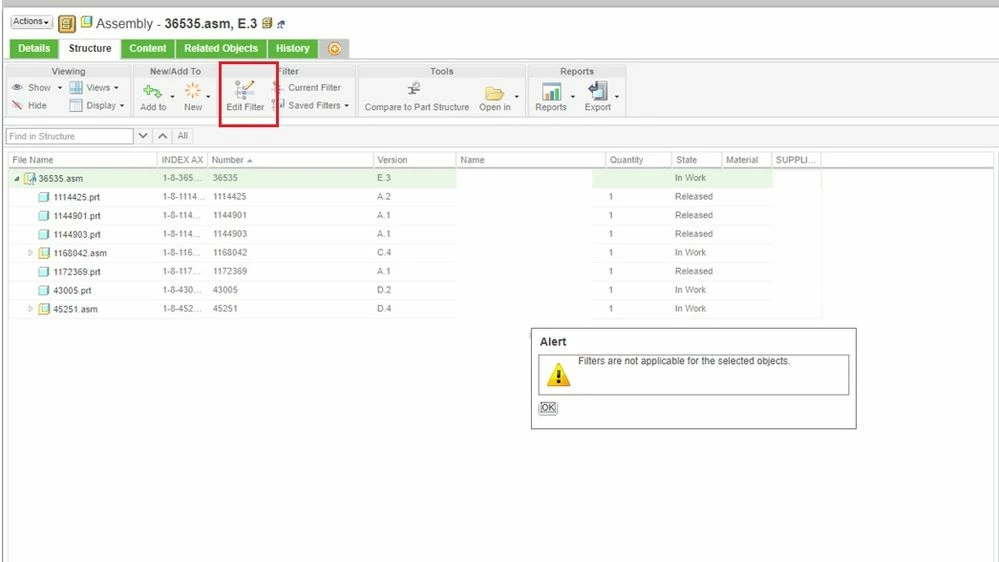Click the Open in folder icon
The height and width of the screenshot is (562, 999).
click(494, 94)
